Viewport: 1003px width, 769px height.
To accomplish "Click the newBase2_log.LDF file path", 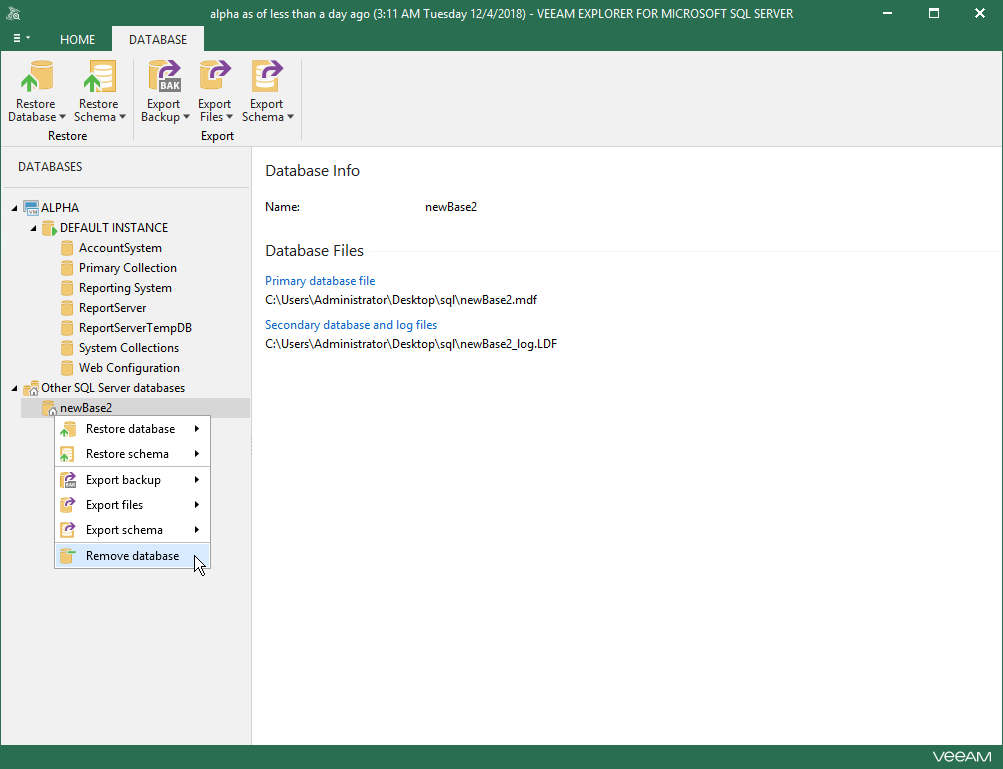I will point(411,344).
